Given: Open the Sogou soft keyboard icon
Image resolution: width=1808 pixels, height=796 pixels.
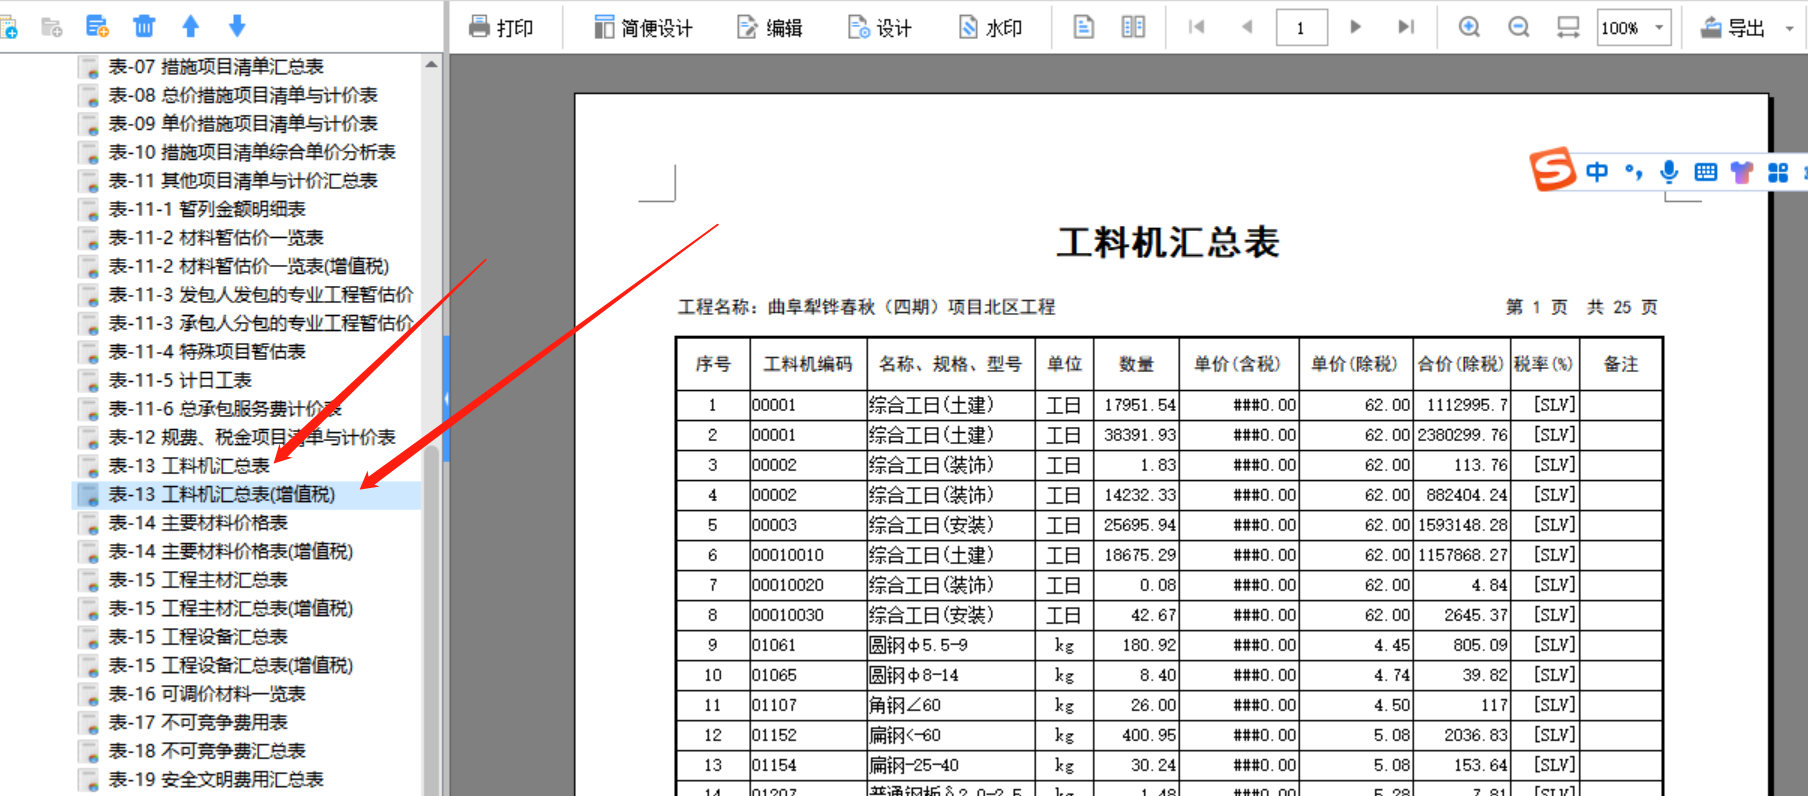Looking at the screenshot, I should click(x=1706, y=172).
